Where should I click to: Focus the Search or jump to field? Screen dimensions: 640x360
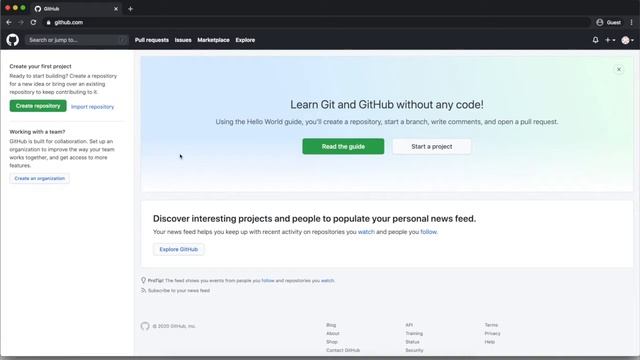pyautogui.click(x=76, y=40)
